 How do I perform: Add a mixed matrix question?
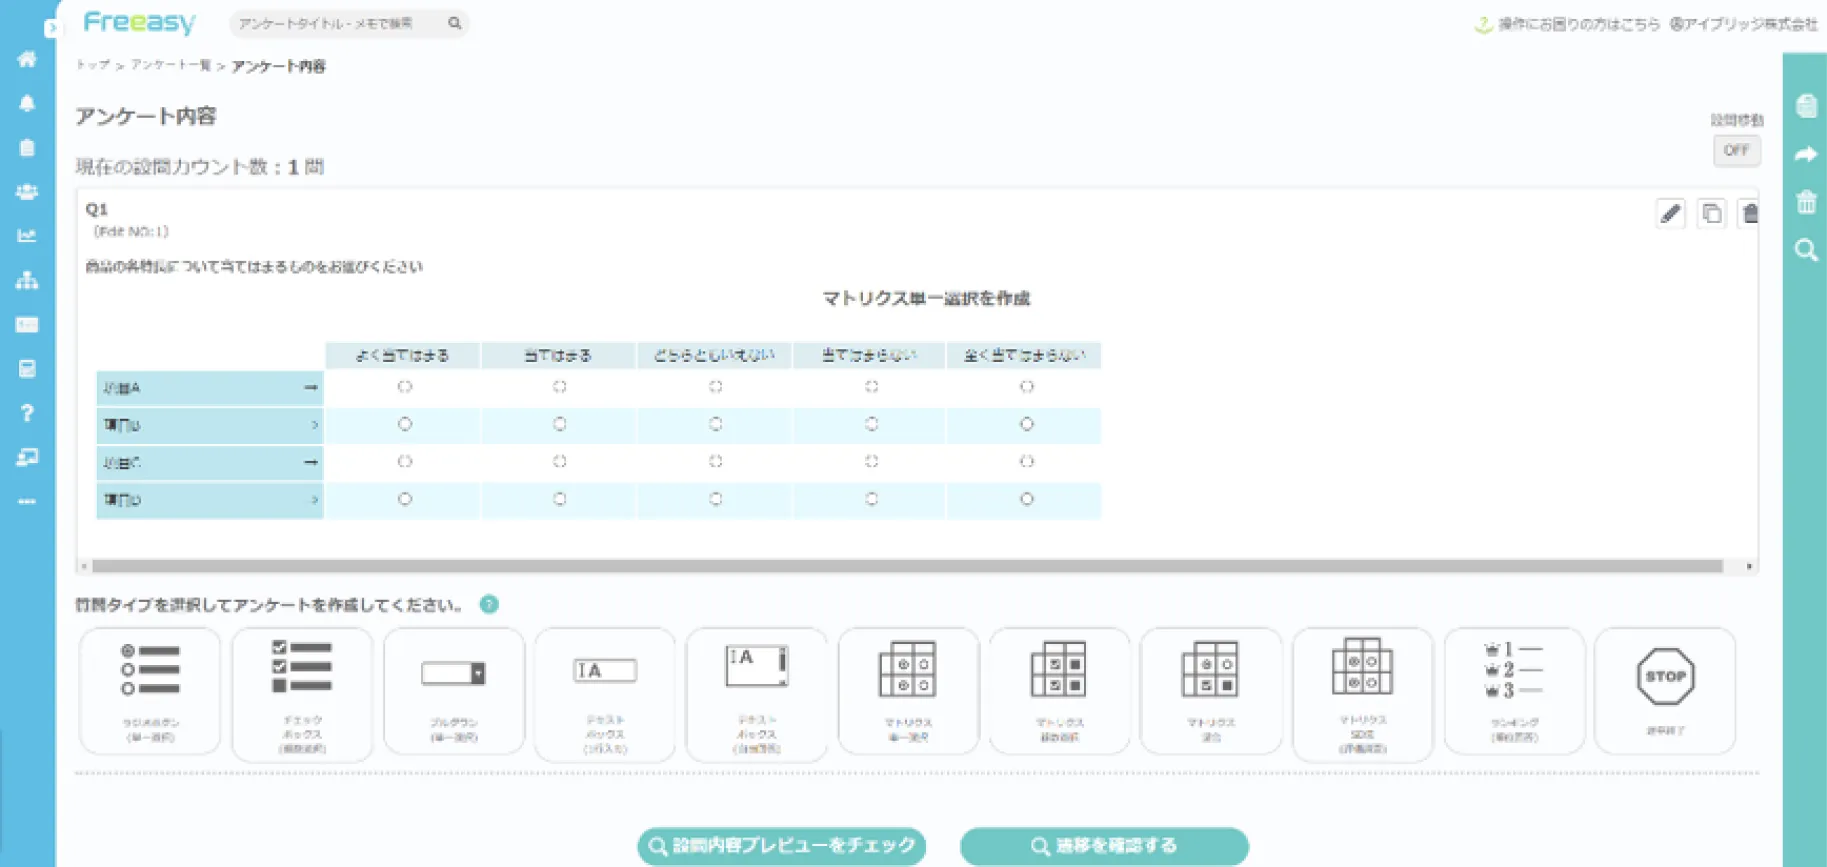[1211, 691]
